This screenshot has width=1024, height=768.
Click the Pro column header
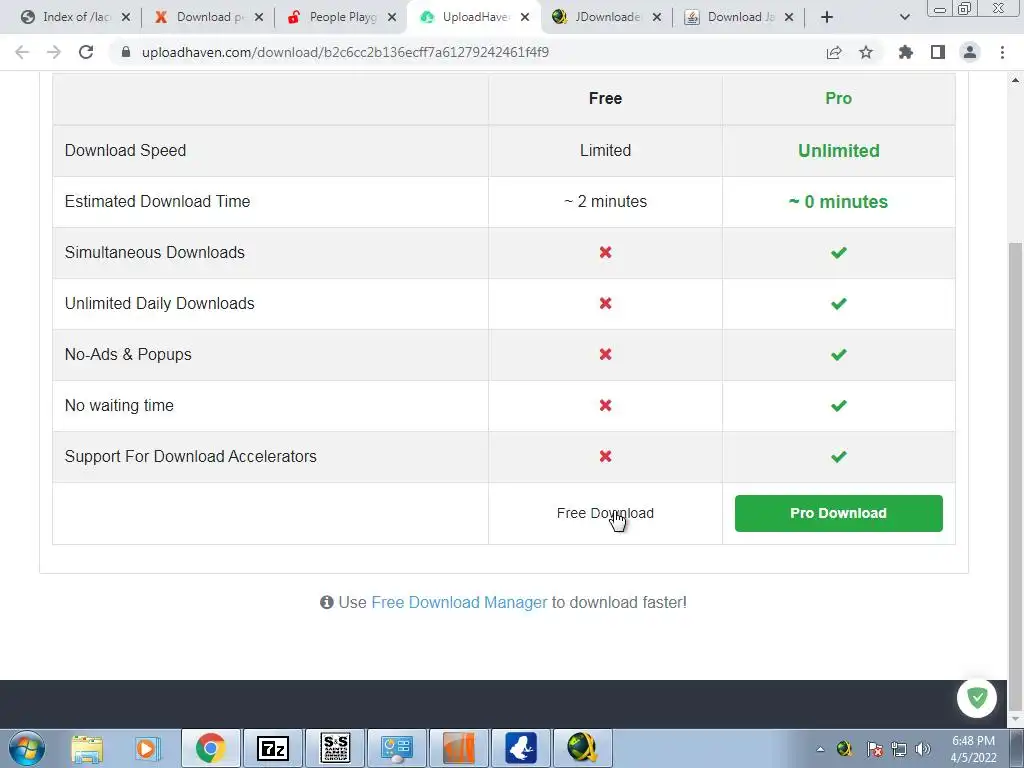(839, 99)
